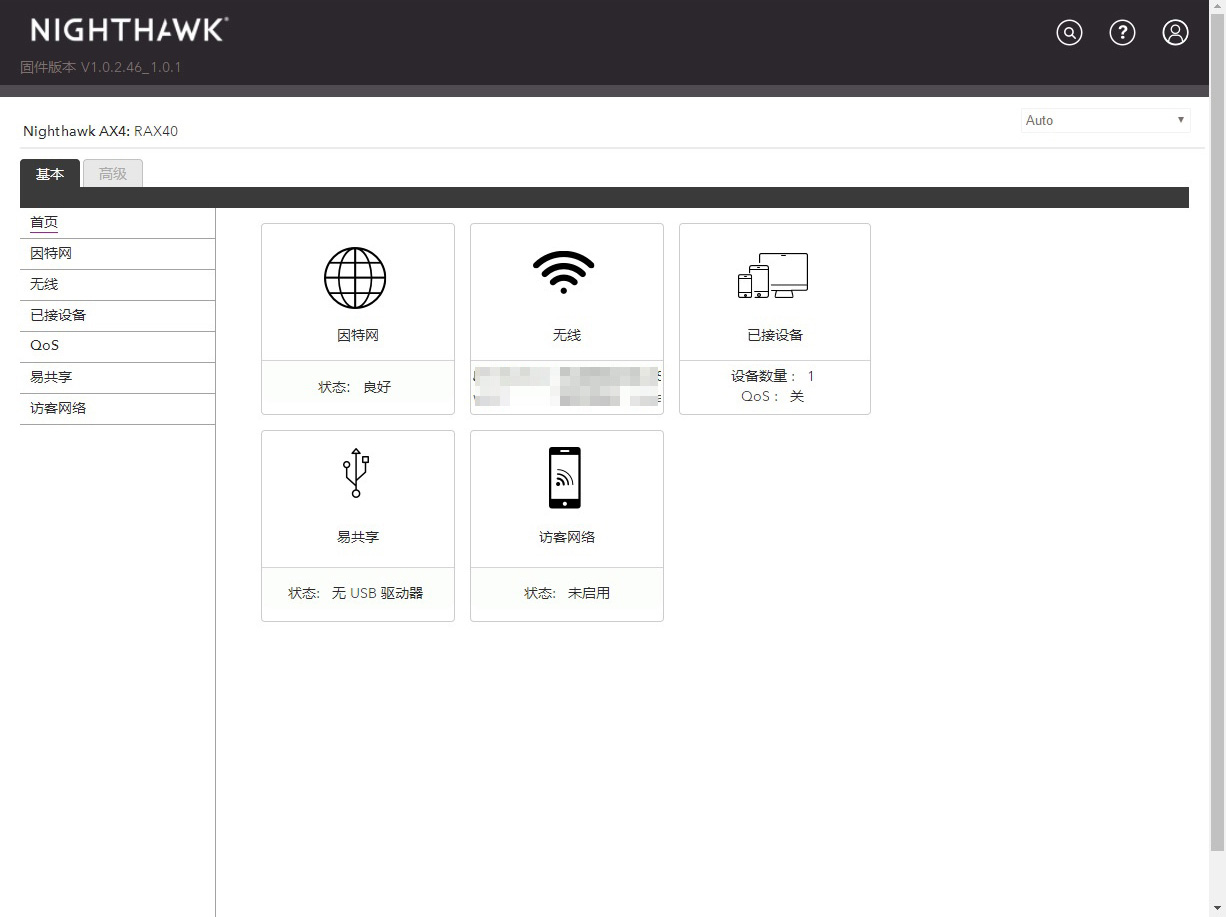Click the Nighthawk AX4: RAX40 model text
Image resolution: width=1226 pixels, height=917 pixels.
pos(100,131)
